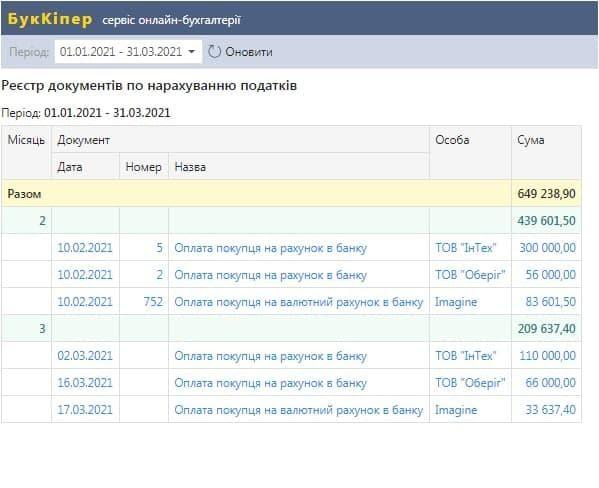Open the 02.03.2021 date link
The image size is (599, 488).
[x=85, y=356]
